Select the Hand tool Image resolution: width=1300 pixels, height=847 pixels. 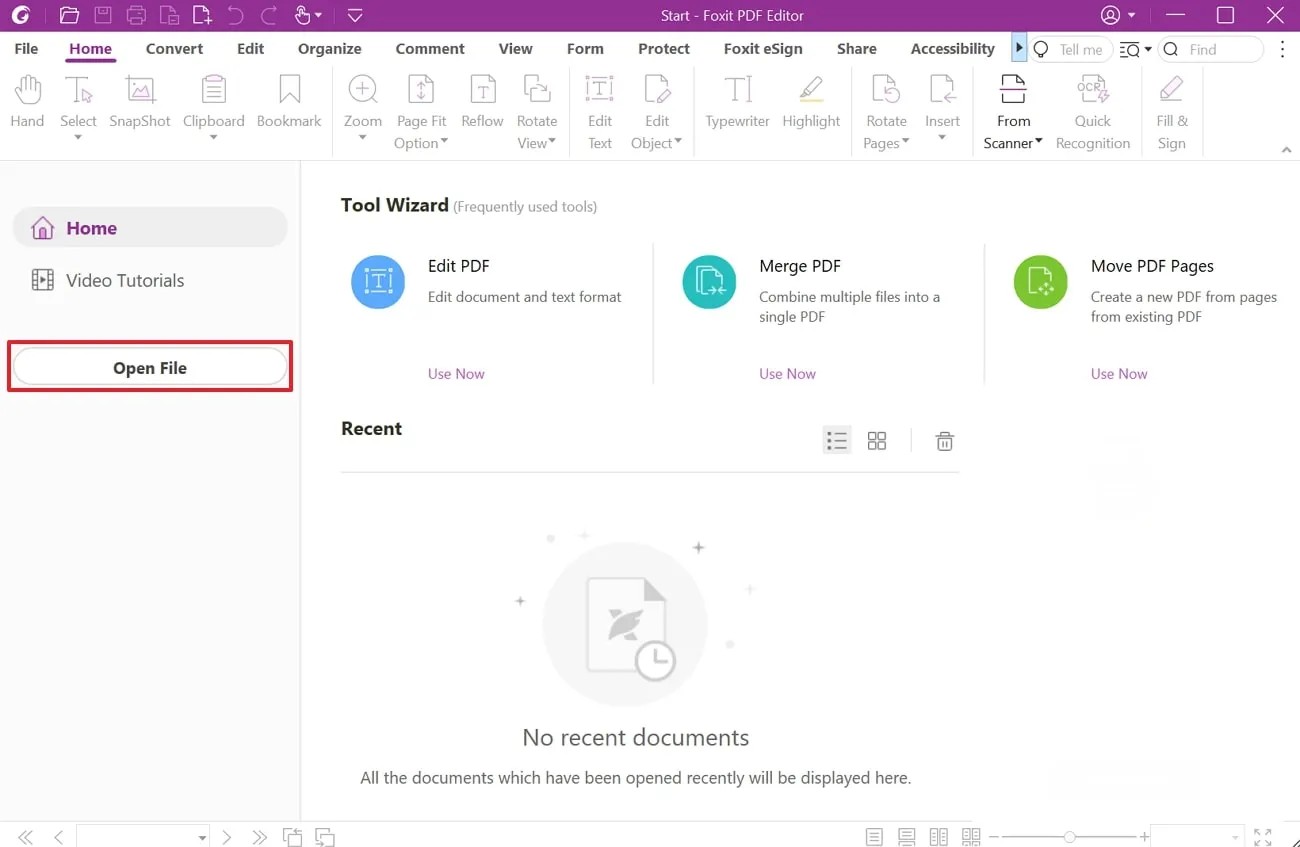[27, 102]
